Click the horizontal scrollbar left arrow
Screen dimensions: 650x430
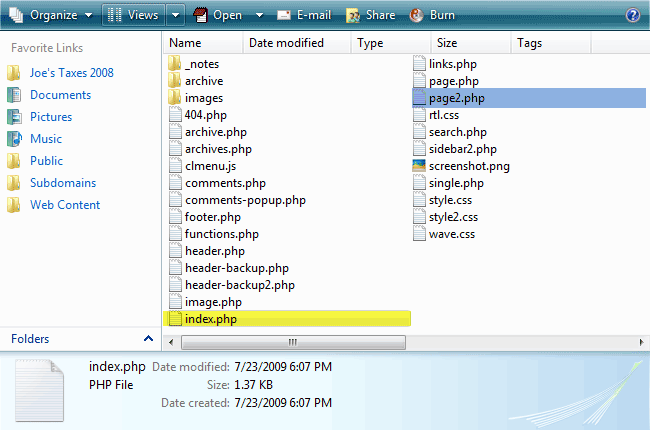click(171, 342)
